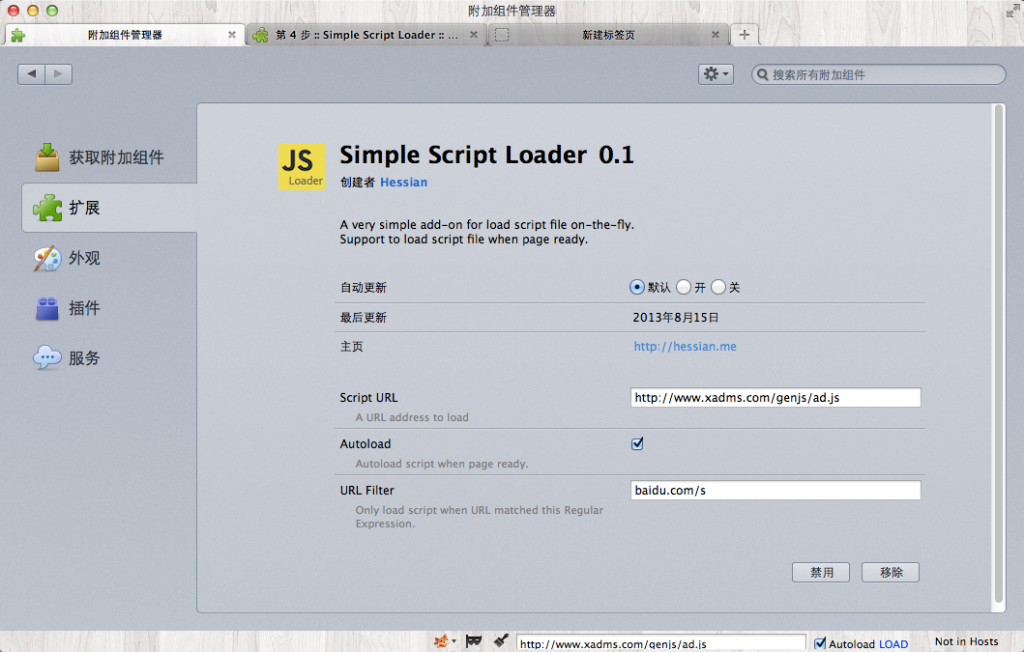Focus the URL Filter input field
Image resolution: width=1024 pixels, height=652 pixels.
click(x=776, y=490)
